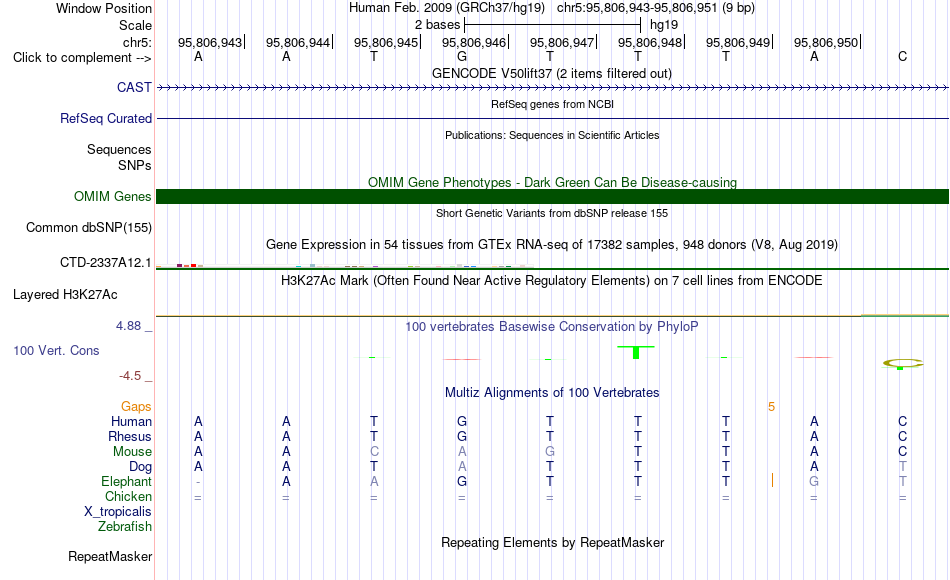This screenshot has height=580, width=950.
Task: Click the Human species row label
Action: 131,421
